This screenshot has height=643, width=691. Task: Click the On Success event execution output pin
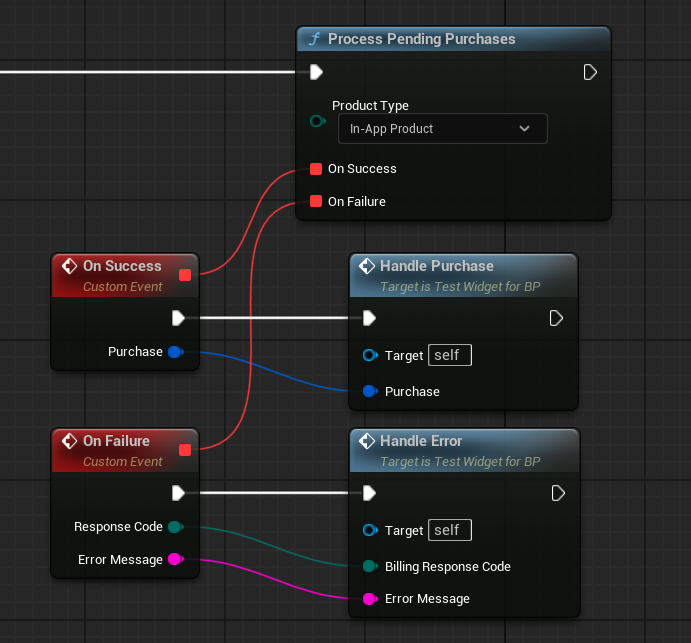[x=178, y=318]
